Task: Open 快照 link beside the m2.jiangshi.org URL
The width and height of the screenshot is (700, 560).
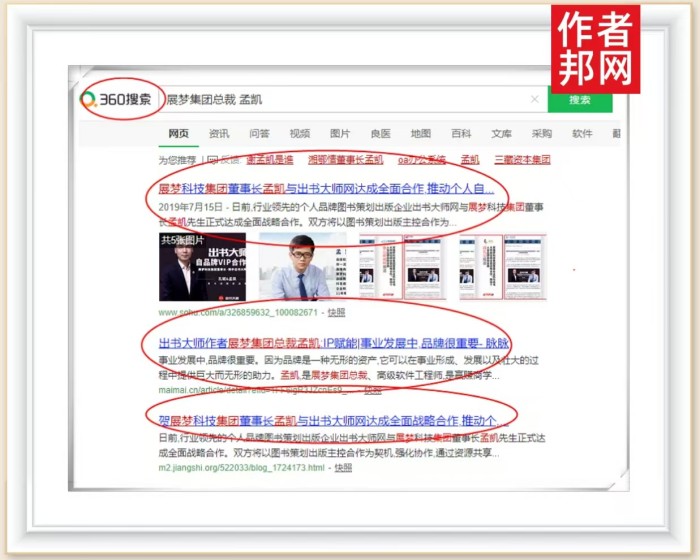Action: (343, 467)
